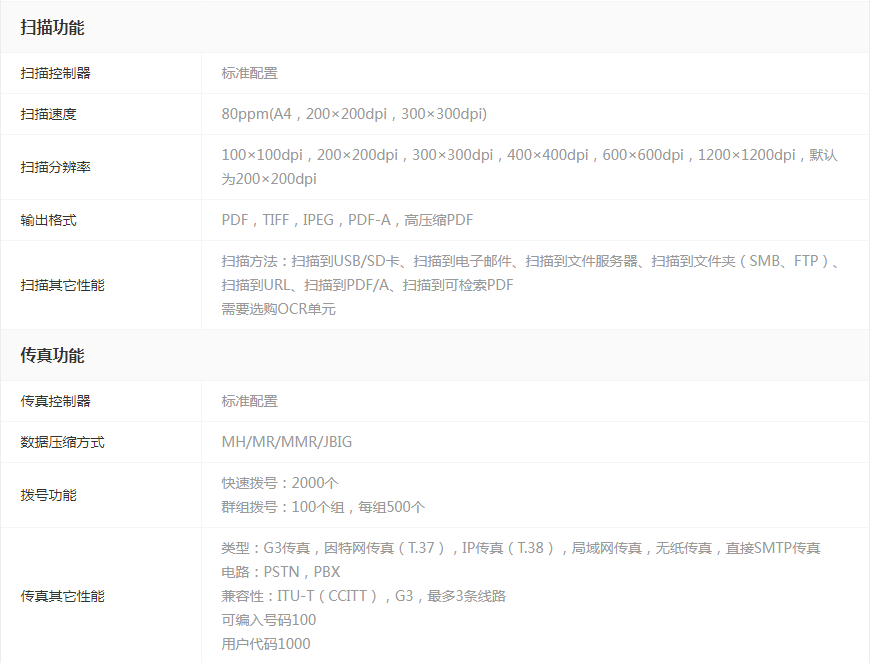Click the 快速拨号：2000个 specification text

coord(280,482)
